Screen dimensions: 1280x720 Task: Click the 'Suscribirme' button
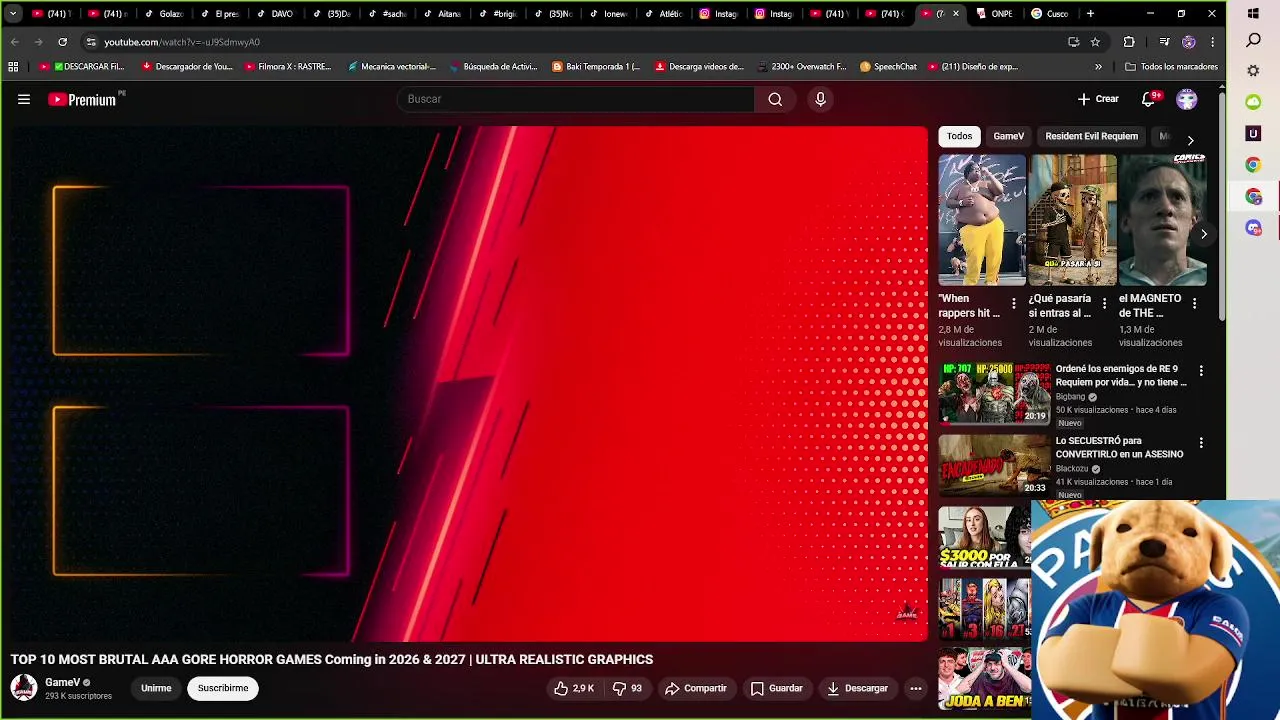(223, 688)
